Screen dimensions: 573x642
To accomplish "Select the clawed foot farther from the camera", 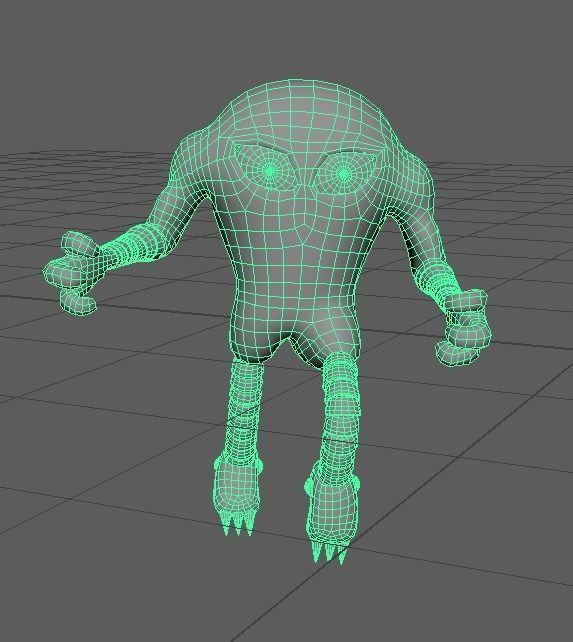I will tap(238, 493).
